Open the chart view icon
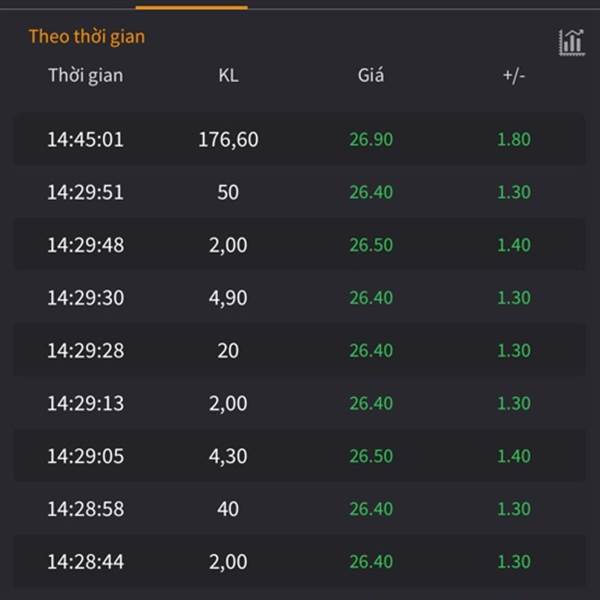 572,42
